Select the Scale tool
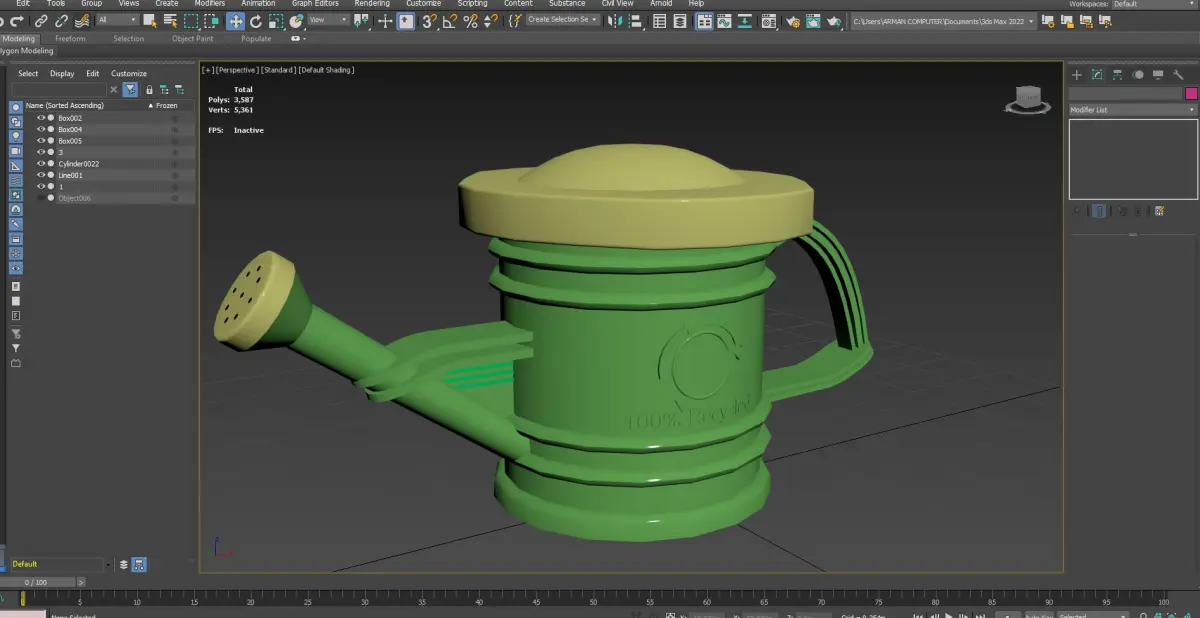 [x=276, y=20]
